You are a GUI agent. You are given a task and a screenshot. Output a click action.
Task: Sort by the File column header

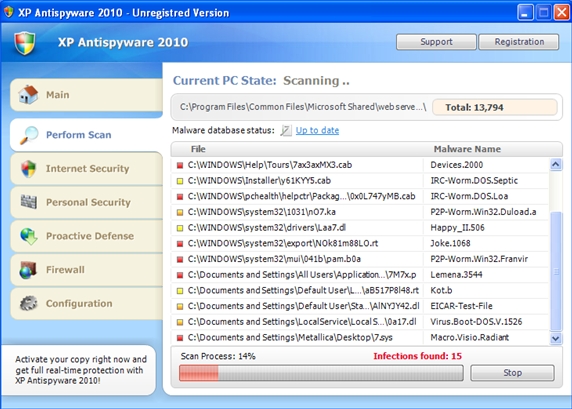198,149
